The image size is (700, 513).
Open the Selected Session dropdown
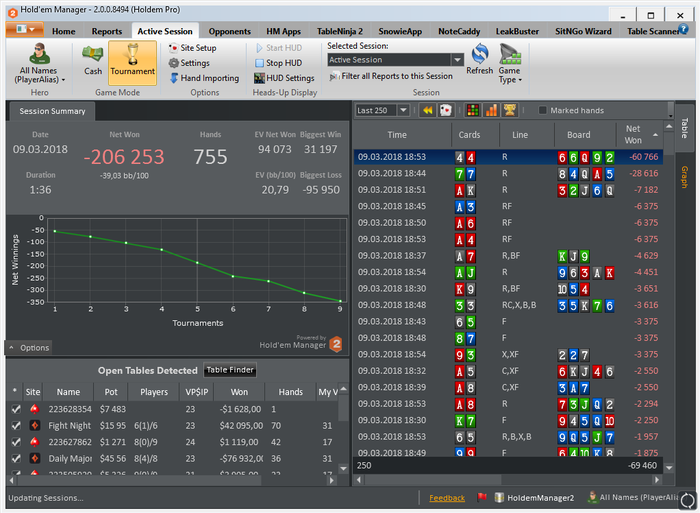pos(457,60)
